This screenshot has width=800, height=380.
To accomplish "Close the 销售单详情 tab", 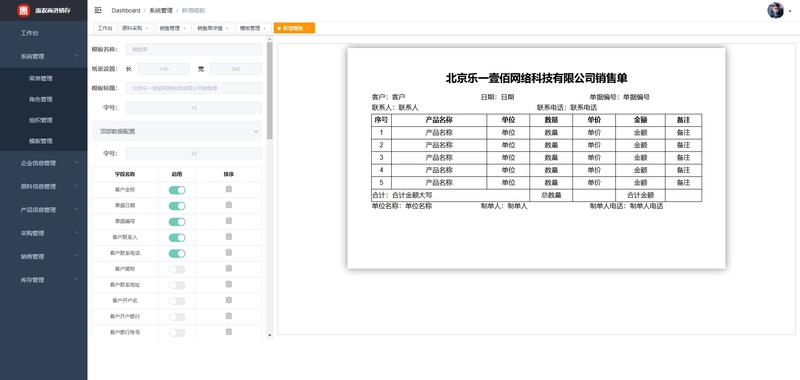I will (x=227, y=28).
